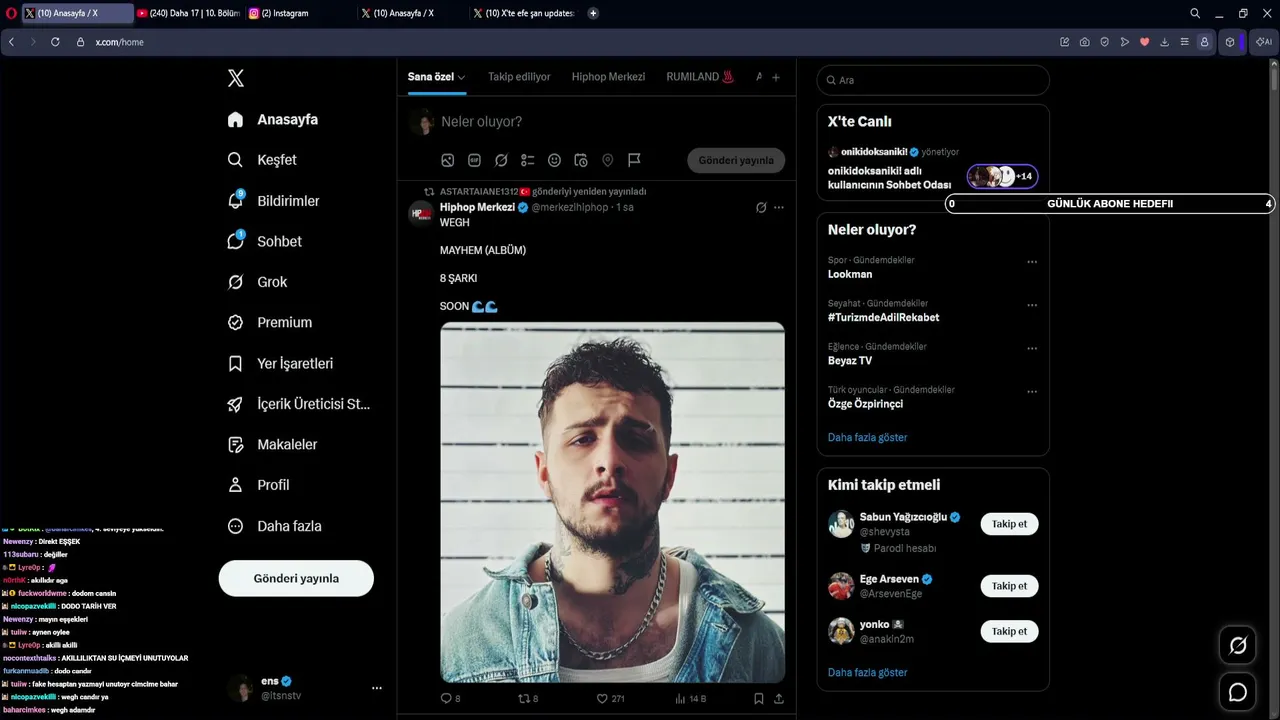Open the ens account menu dots

click(377, 688)
